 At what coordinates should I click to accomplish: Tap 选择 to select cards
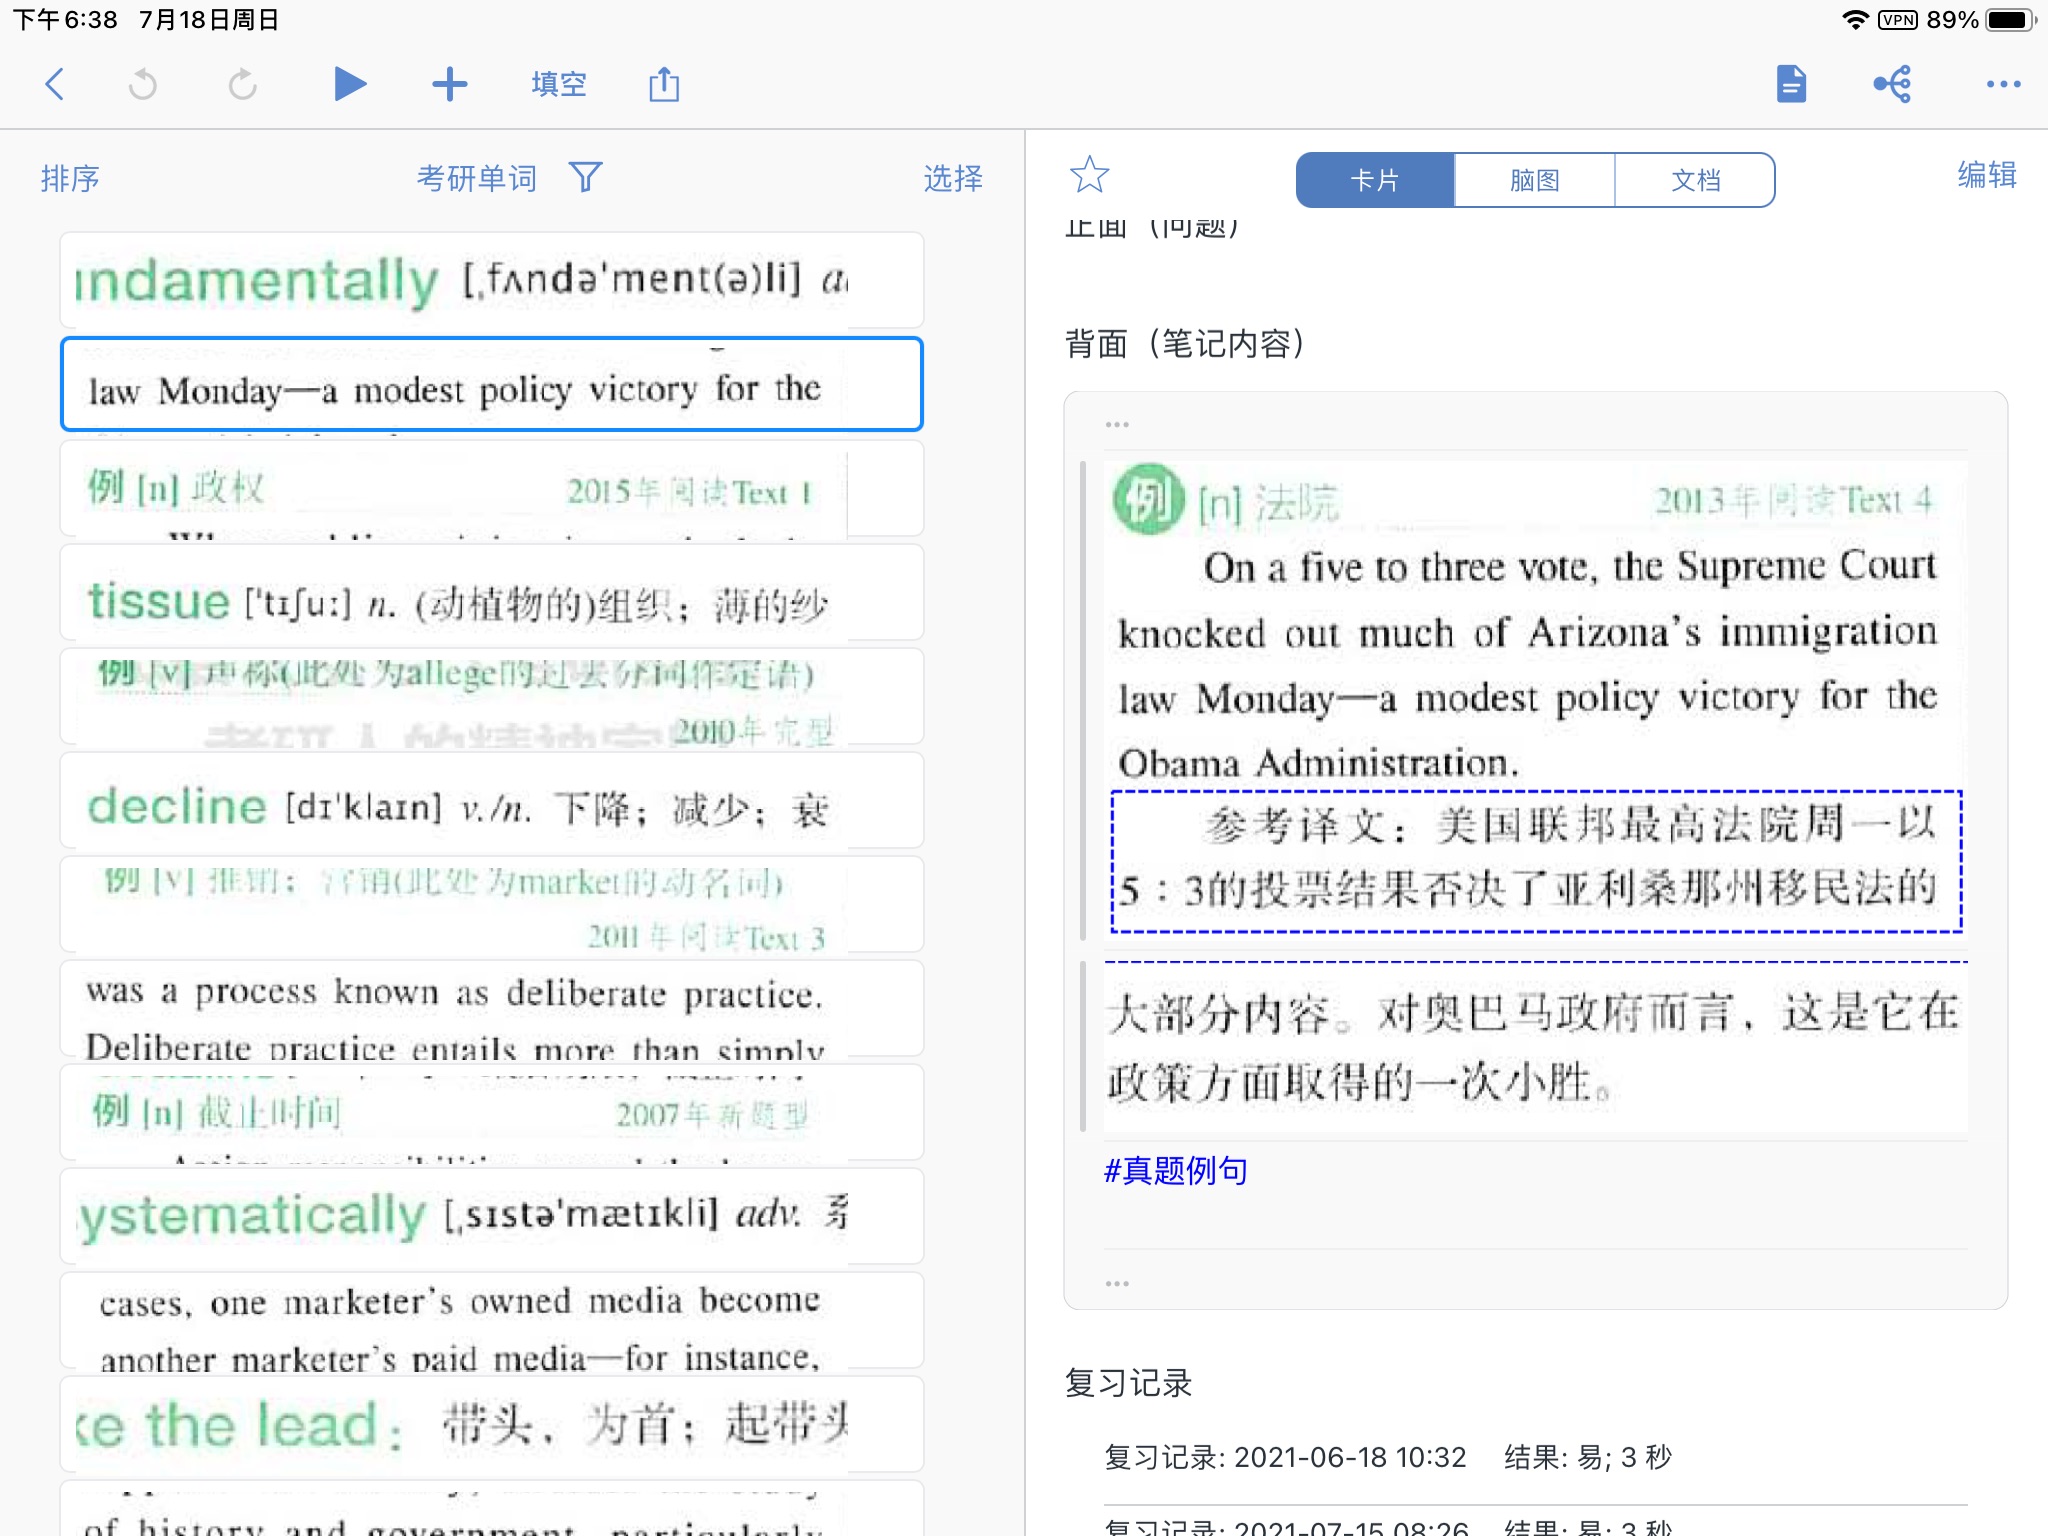pos(953,179)
